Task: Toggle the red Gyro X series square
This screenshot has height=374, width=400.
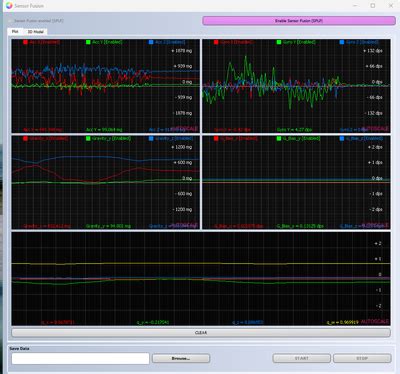Action: [x=216, y=42]
